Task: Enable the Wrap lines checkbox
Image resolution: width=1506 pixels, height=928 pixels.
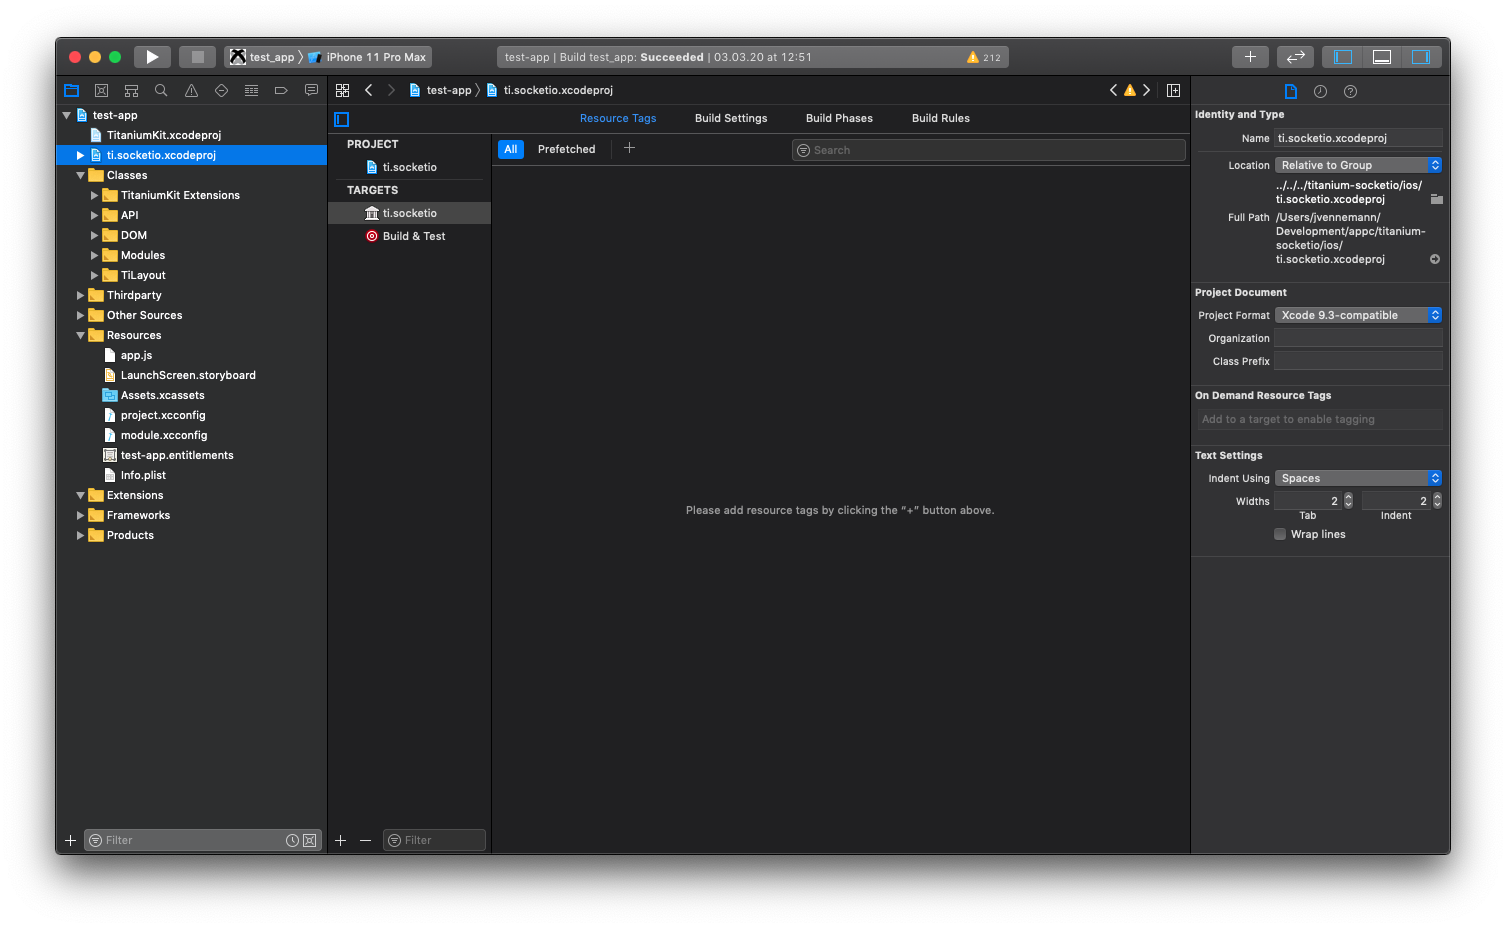Action: (1280, 534)
